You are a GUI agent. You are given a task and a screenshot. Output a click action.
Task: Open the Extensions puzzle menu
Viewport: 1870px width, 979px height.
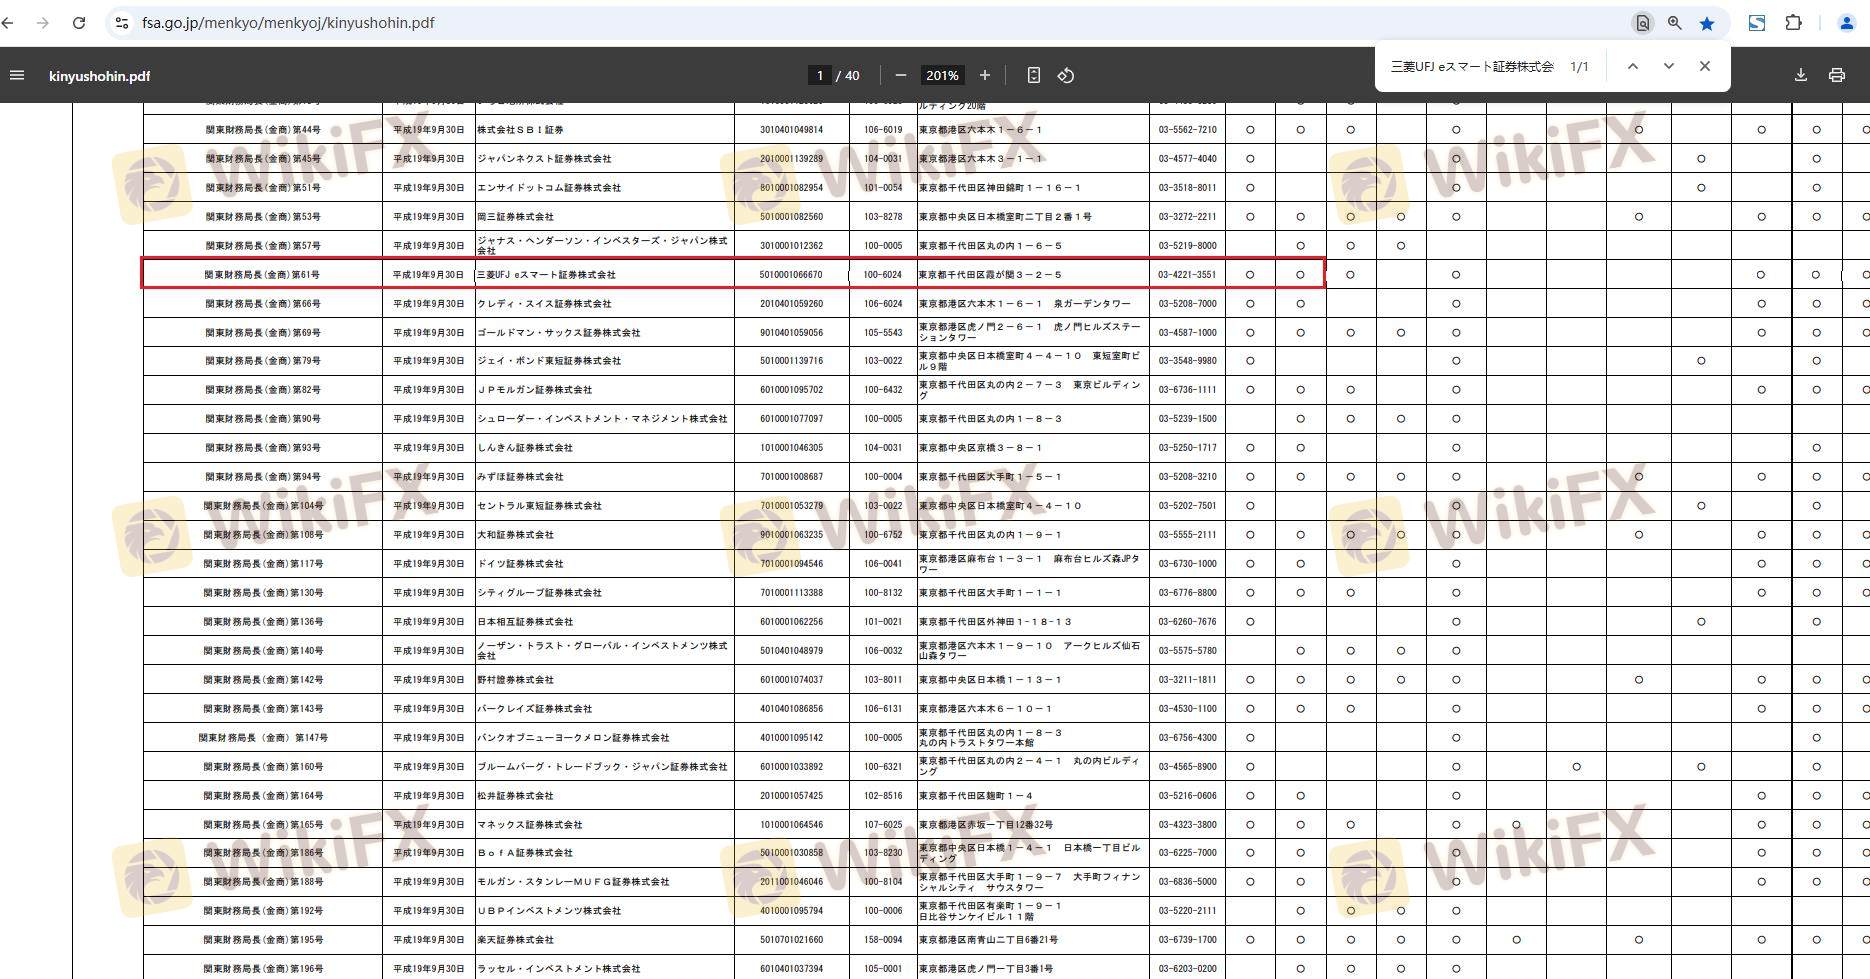(1794, 23)
